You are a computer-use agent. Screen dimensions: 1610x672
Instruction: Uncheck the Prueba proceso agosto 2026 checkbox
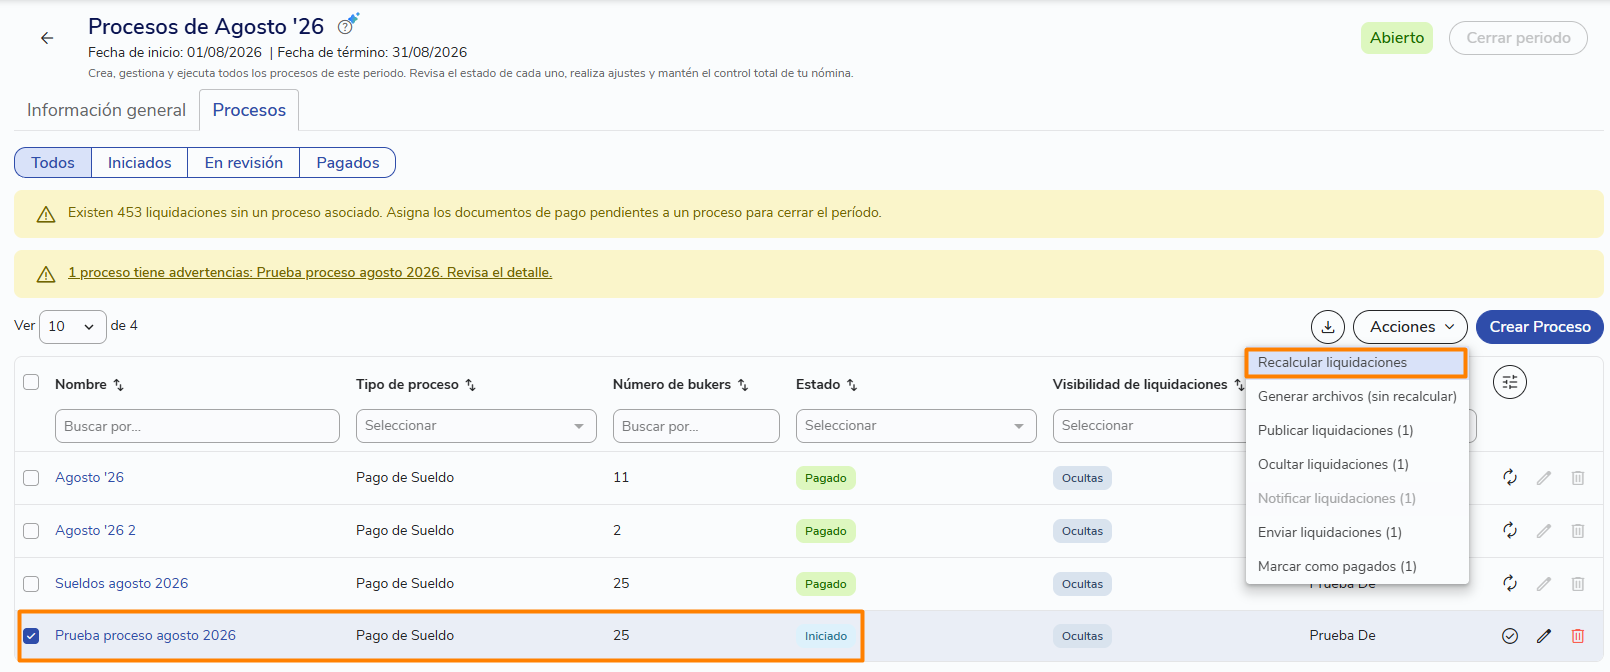[31, 636]
